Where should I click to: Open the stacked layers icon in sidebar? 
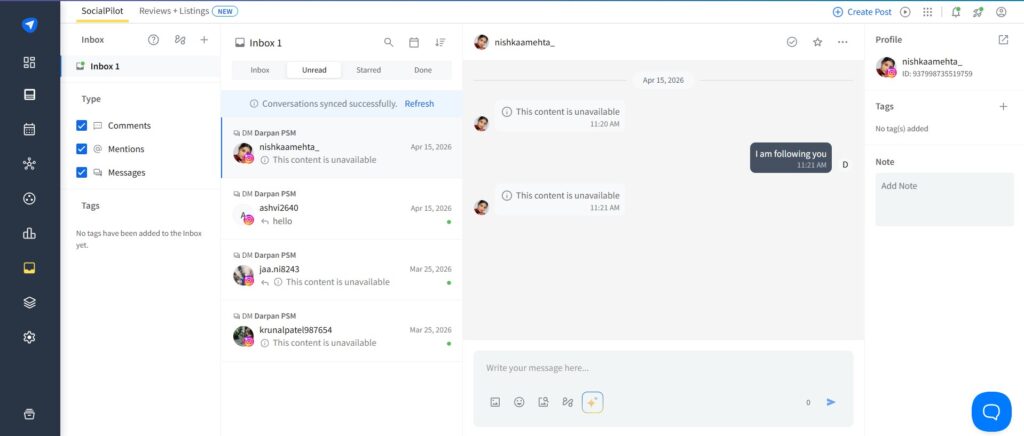point(29,303)
